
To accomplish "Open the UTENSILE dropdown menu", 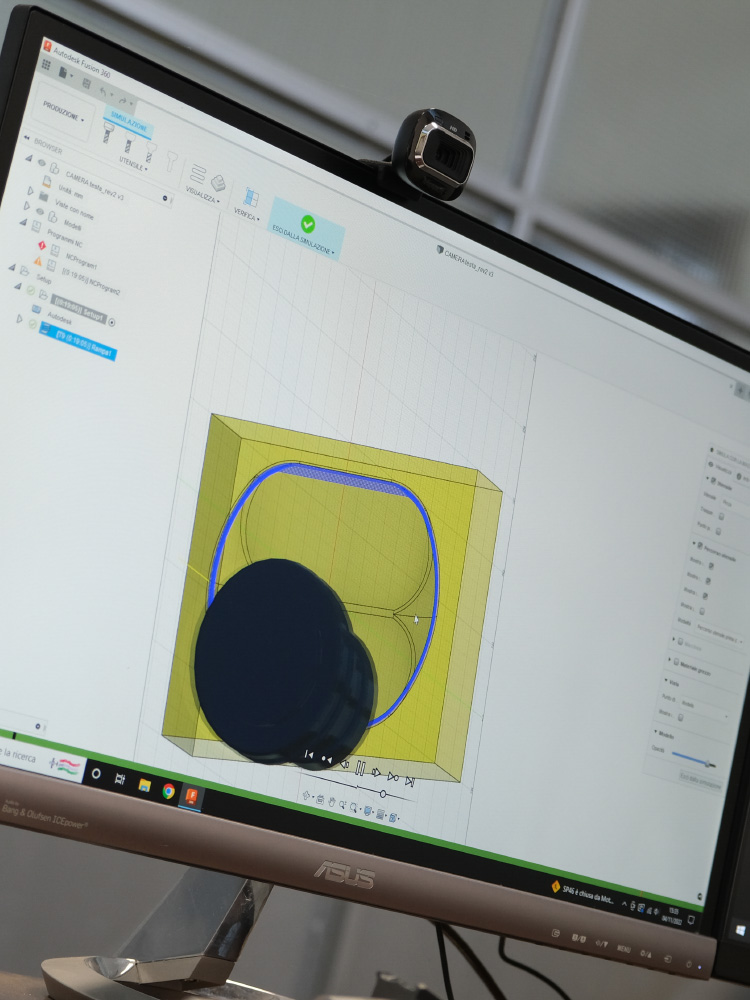I will (x=133, y=165).
